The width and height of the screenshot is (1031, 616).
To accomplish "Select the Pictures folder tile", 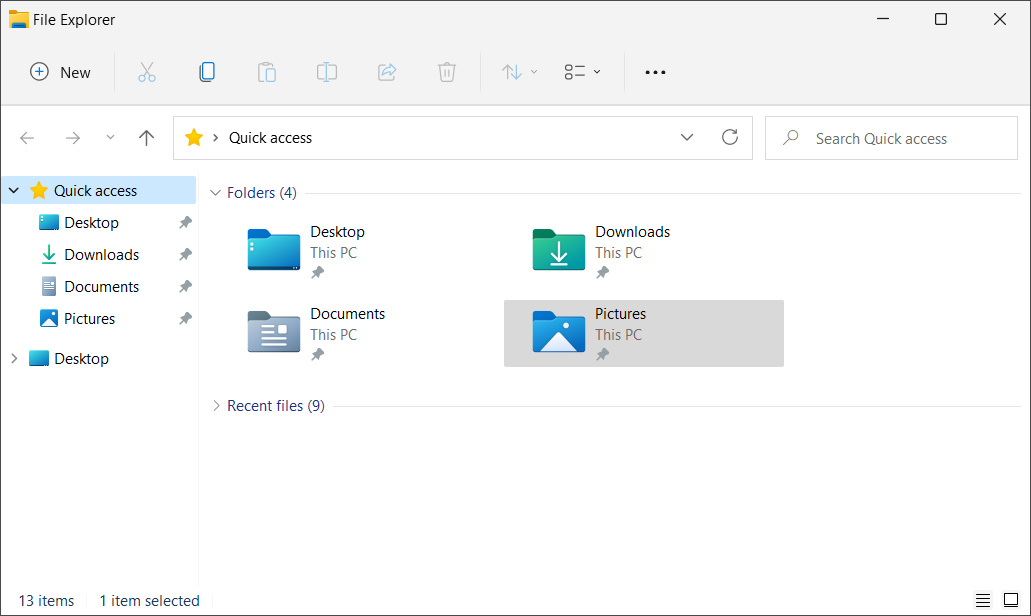I will [644, 333].
